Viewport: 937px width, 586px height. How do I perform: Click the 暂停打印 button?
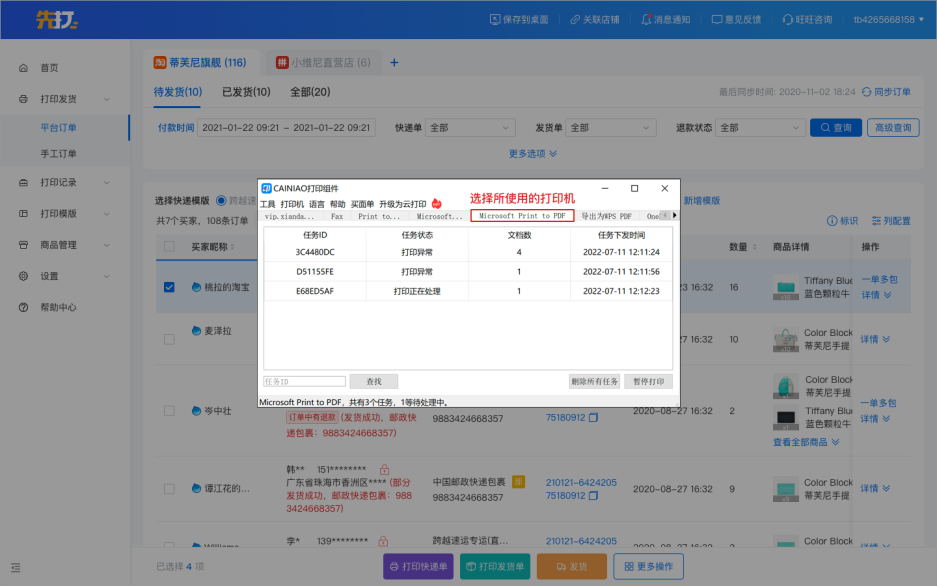(x=648, y=381)
